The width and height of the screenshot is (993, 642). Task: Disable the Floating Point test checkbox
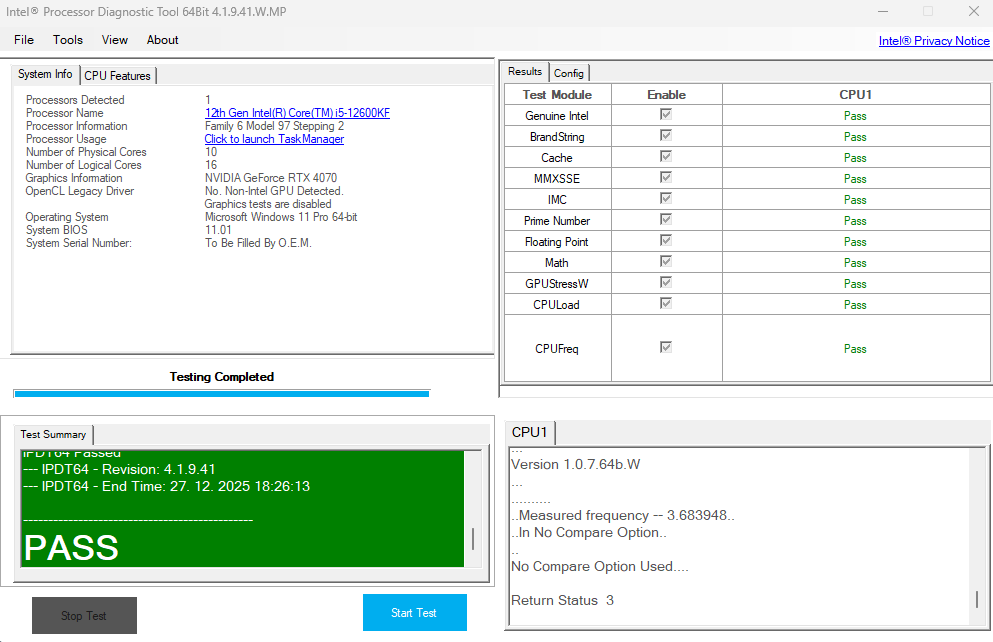(x=666, y=241)
